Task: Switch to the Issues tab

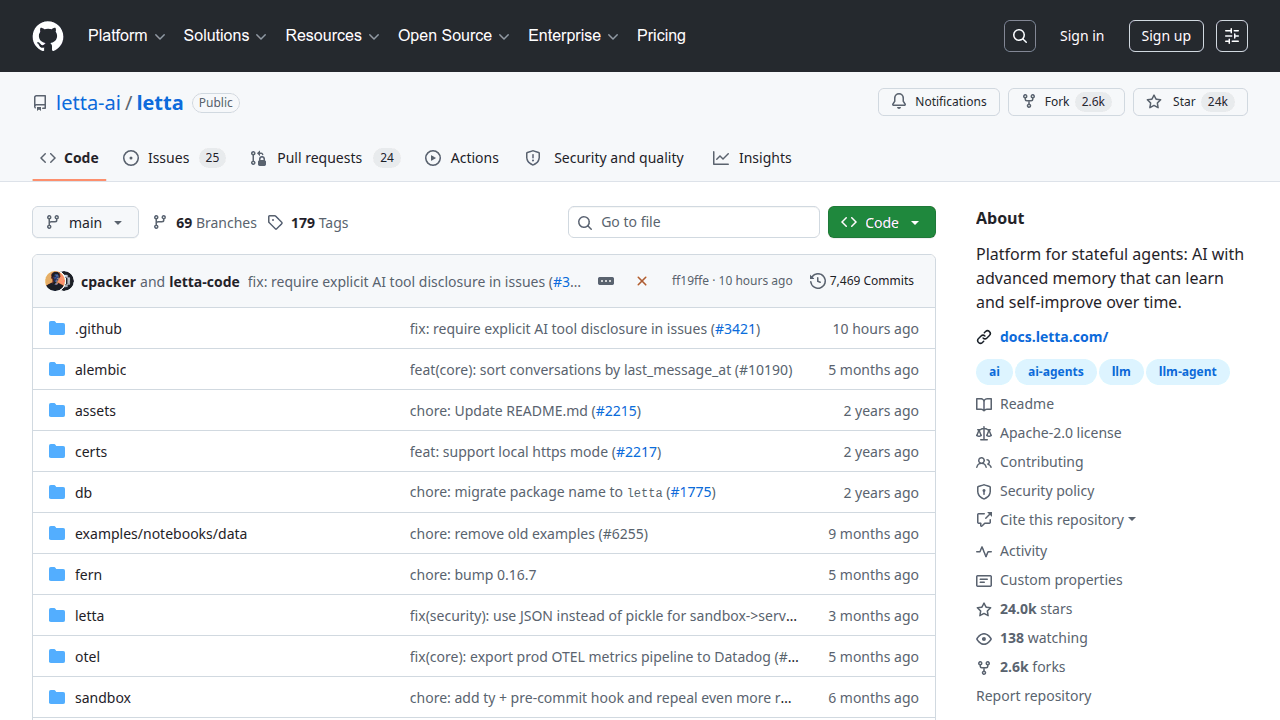Action: click(174, 158)
